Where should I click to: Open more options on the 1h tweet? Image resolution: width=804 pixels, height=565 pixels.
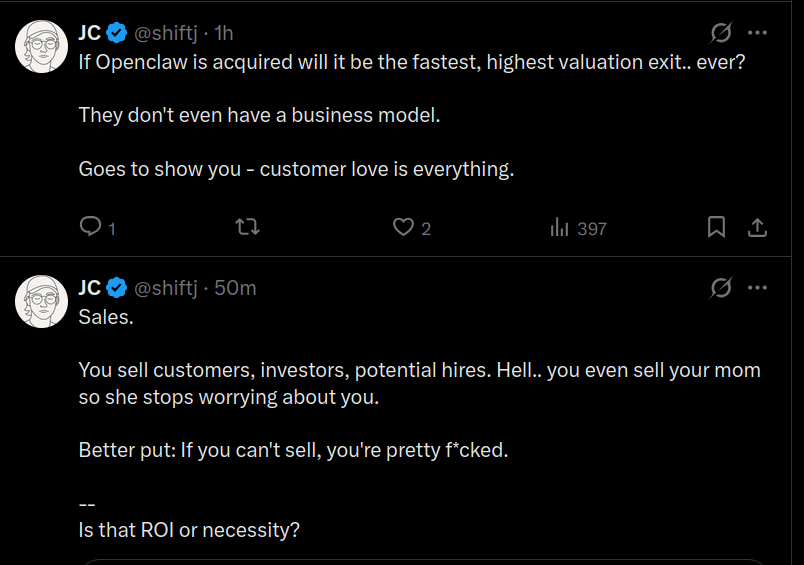click(757, 33)
